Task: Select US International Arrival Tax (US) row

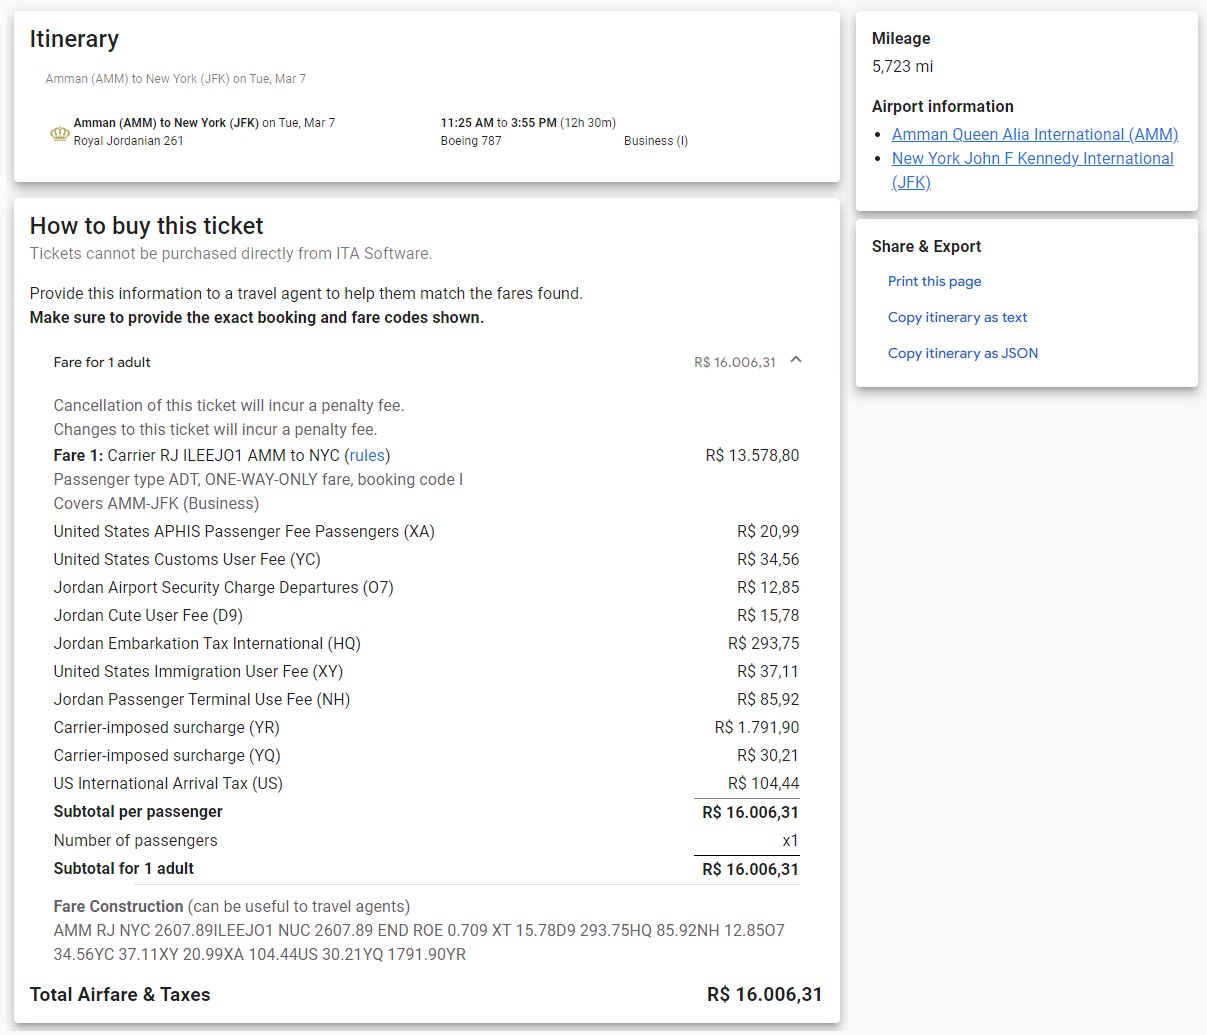Action: pyautogui.click(x=426, y=783)
